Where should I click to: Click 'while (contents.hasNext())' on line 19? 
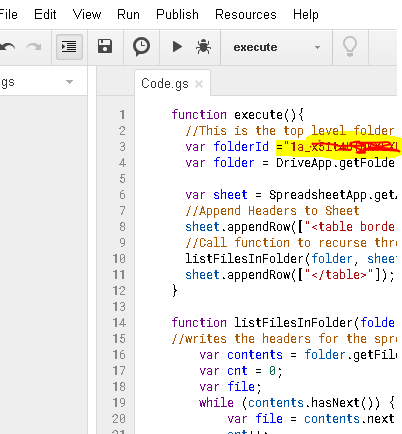(289, 403)
